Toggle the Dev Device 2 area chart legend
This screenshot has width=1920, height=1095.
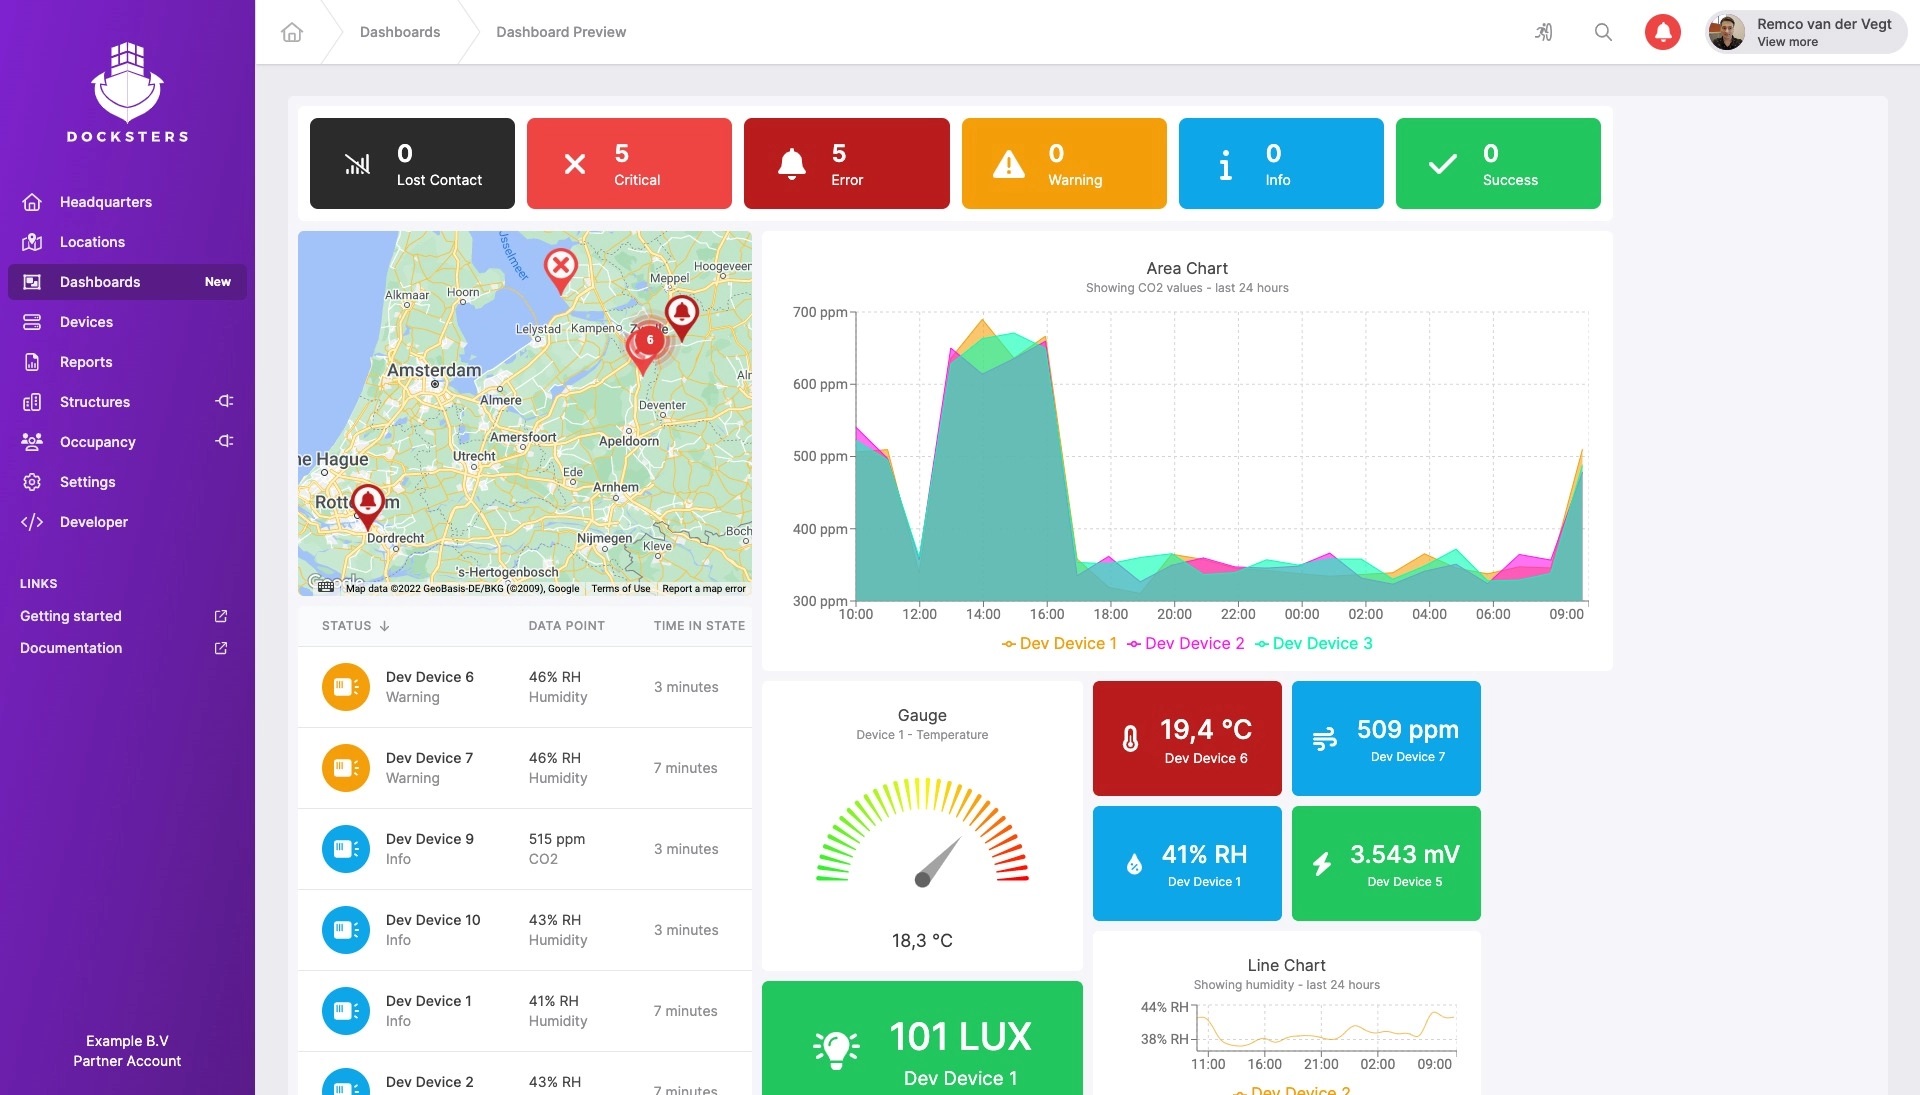1185,644
